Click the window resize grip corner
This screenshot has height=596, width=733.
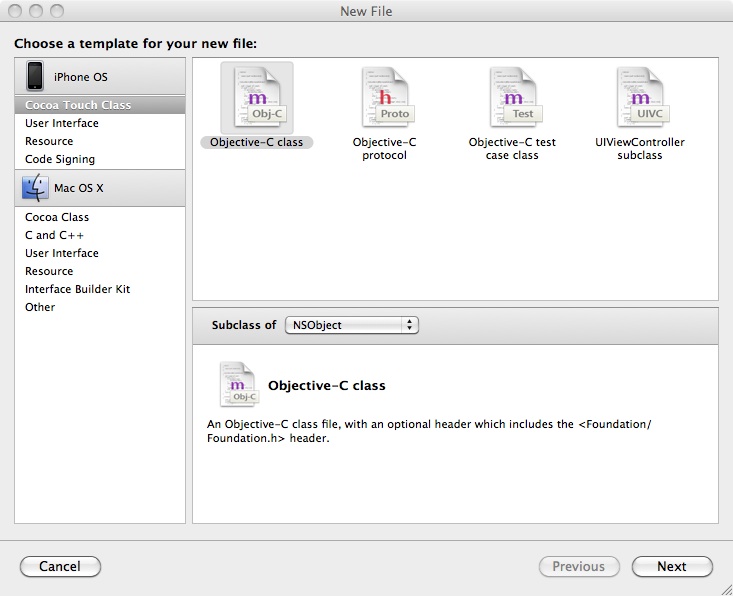pyautogui.click(x=726, y=589)
